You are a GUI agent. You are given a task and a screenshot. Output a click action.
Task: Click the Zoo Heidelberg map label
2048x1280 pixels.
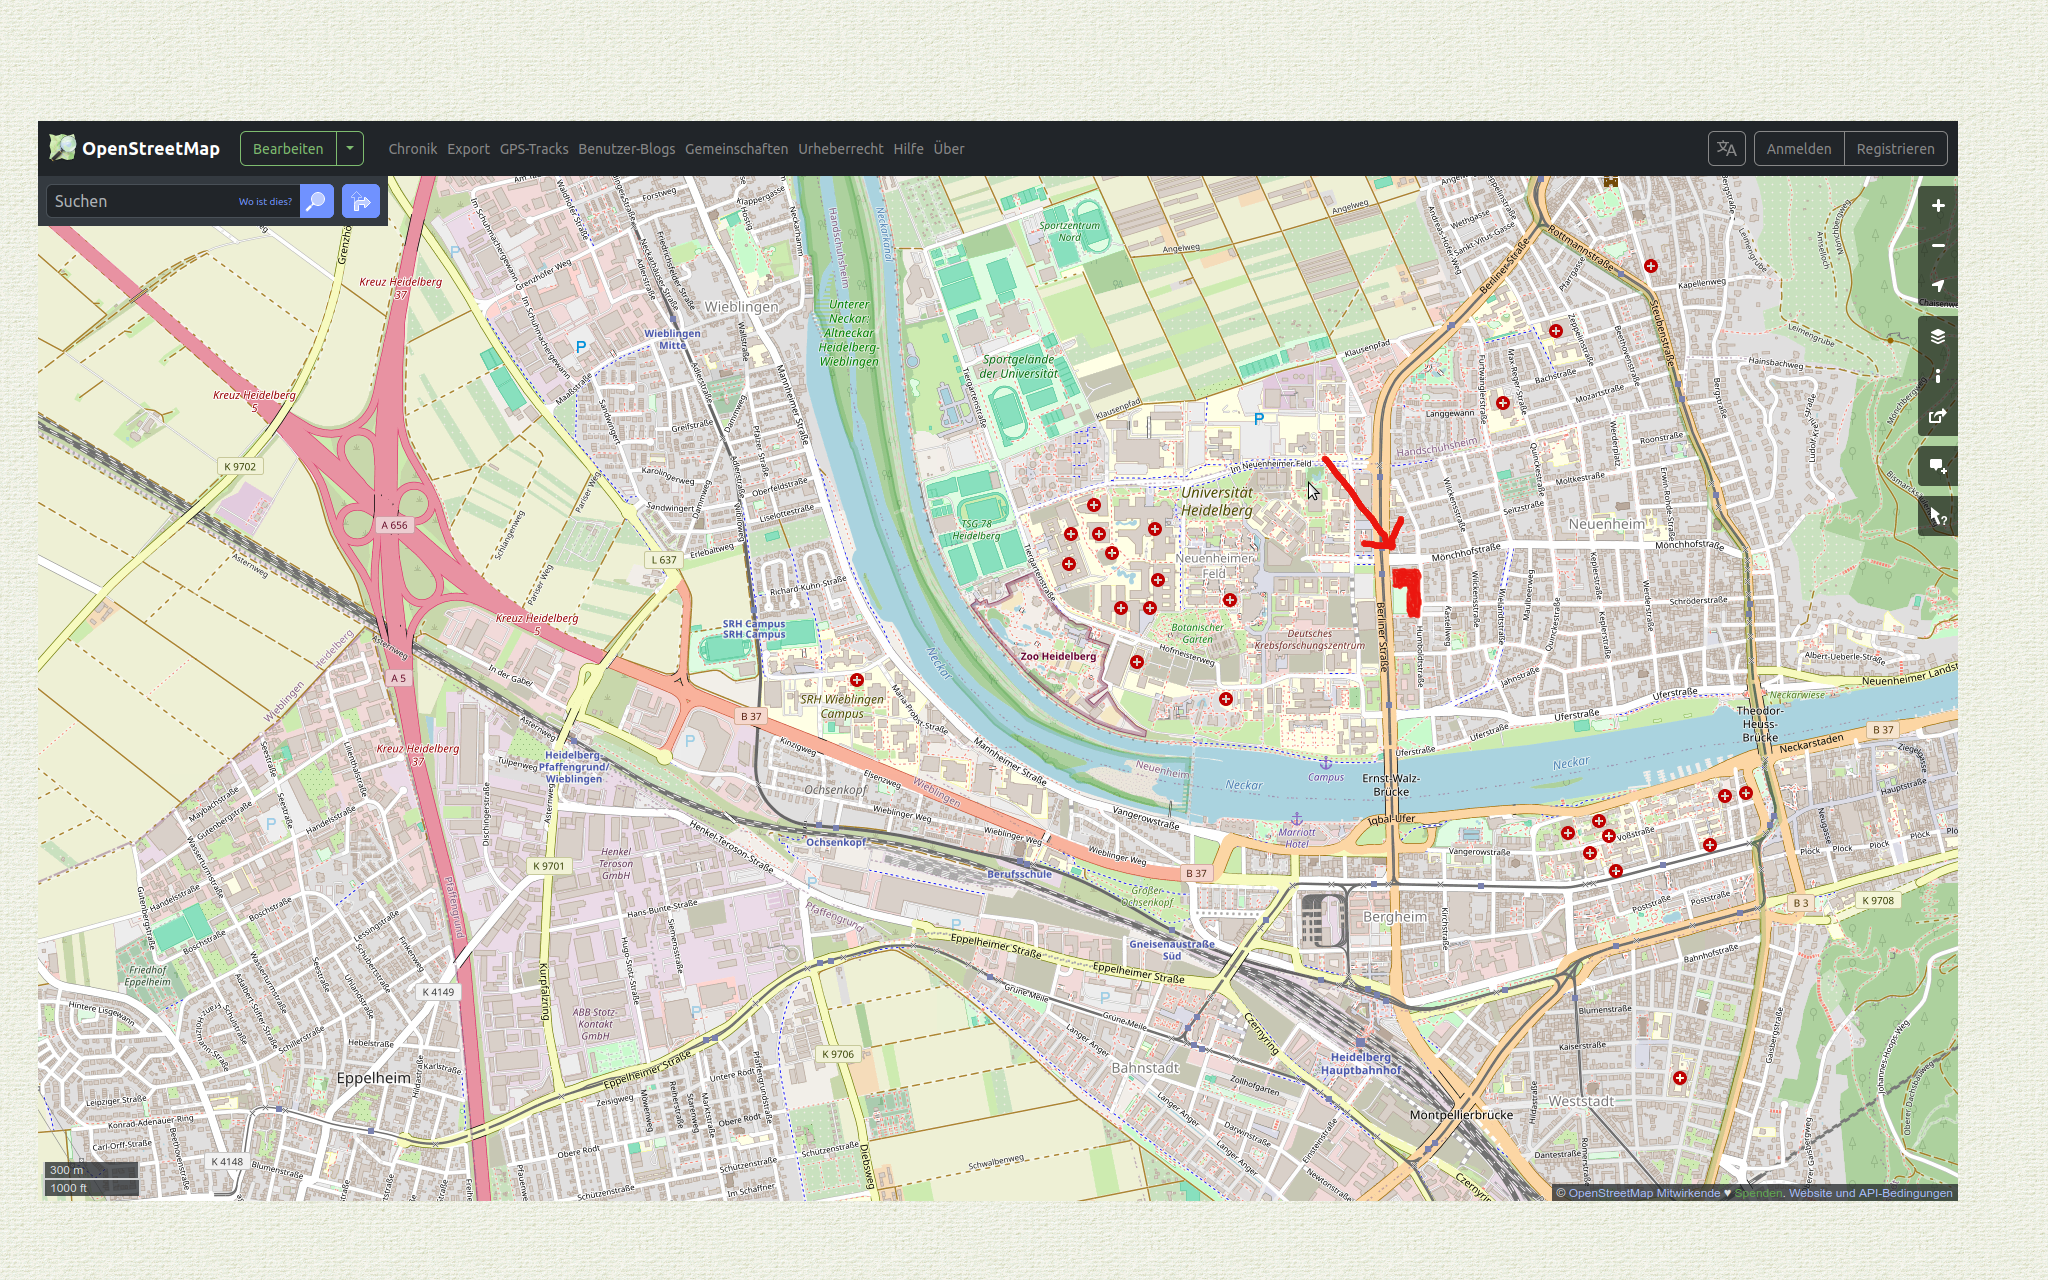1058,657
